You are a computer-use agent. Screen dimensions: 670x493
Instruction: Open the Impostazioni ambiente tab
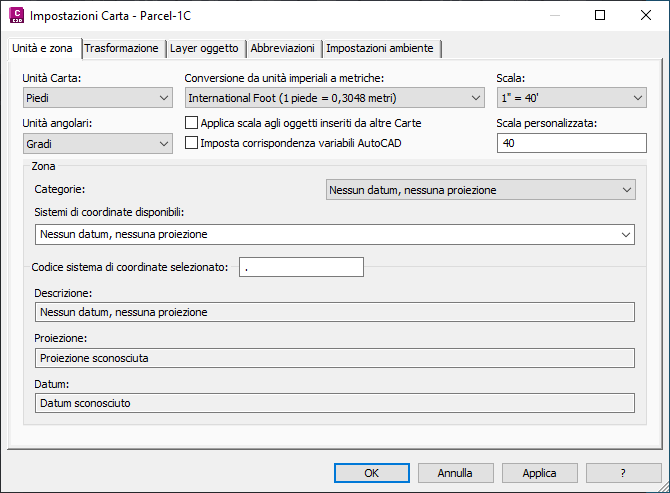point(380,48)
